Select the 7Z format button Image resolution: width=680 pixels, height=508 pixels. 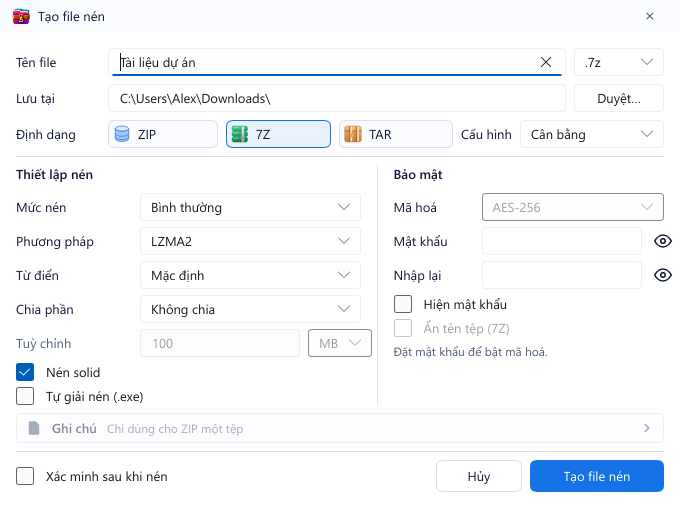[278, 134]
